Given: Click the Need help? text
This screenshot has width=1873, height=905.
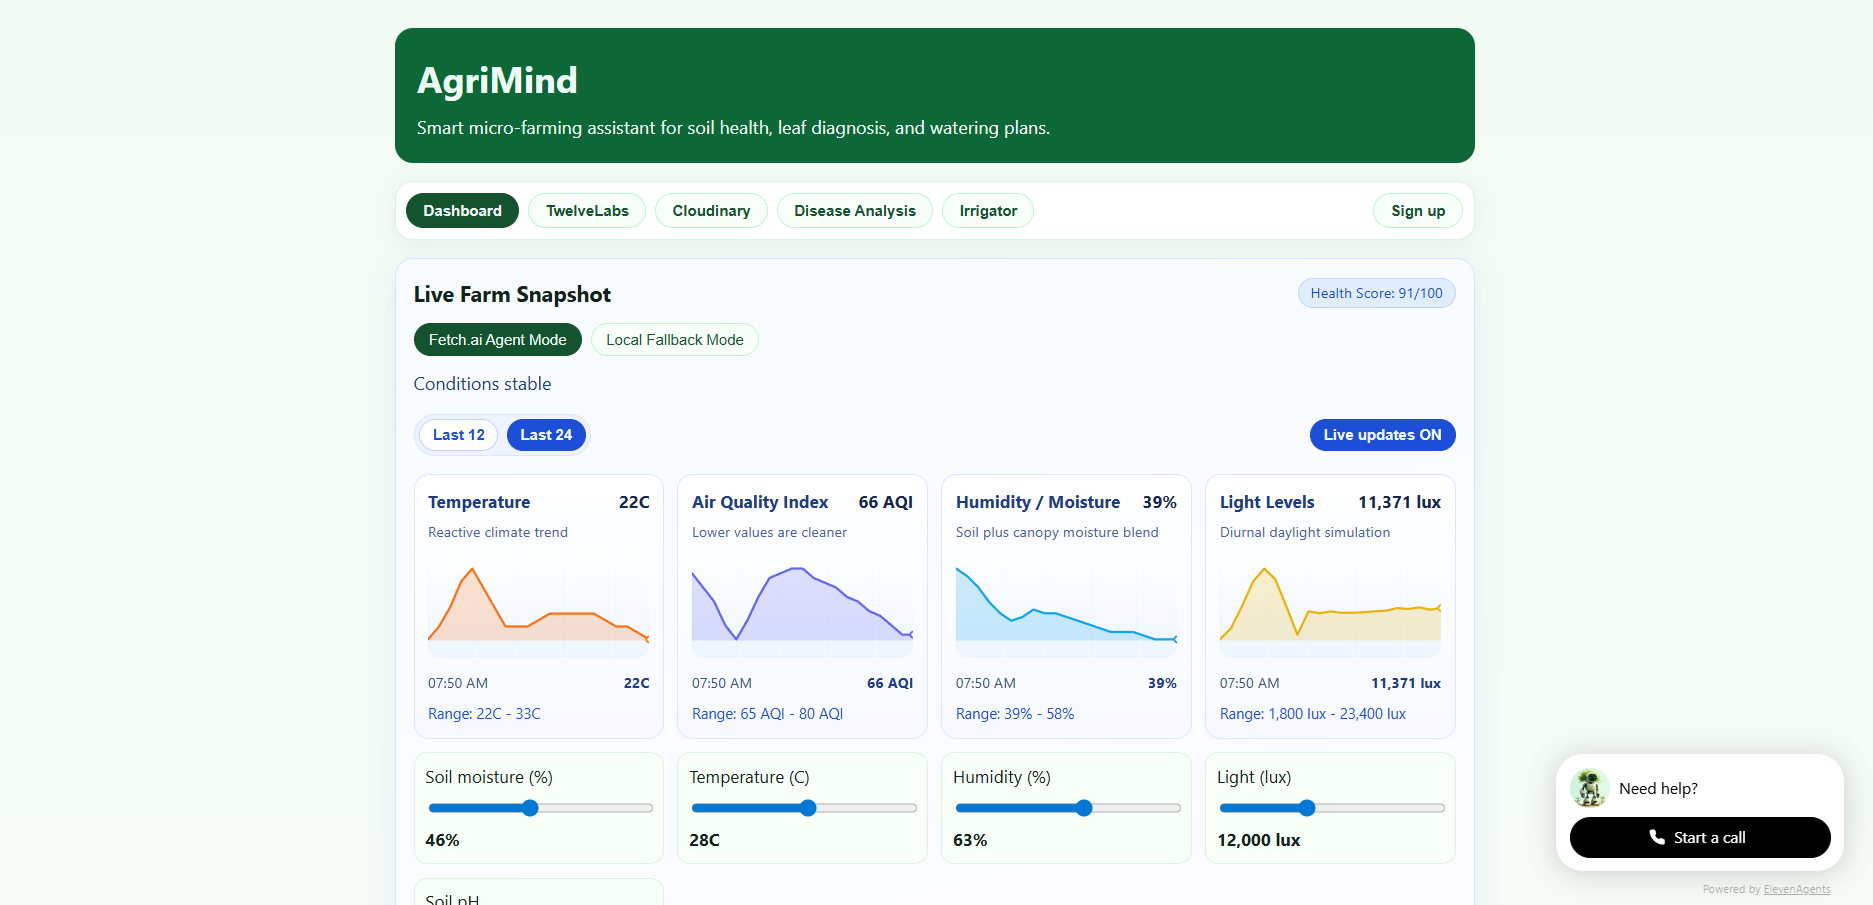Looking at the screenshot, I should 1658,788.
